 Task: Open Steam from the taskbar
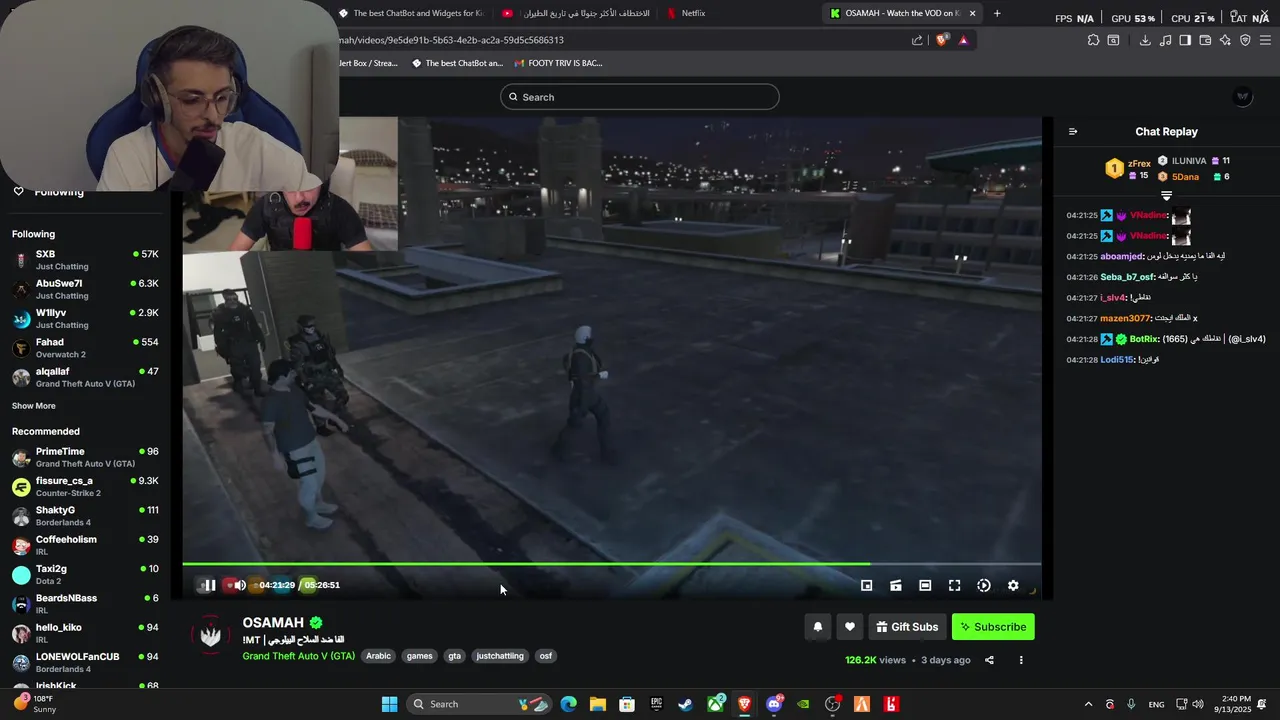[685, 704]
